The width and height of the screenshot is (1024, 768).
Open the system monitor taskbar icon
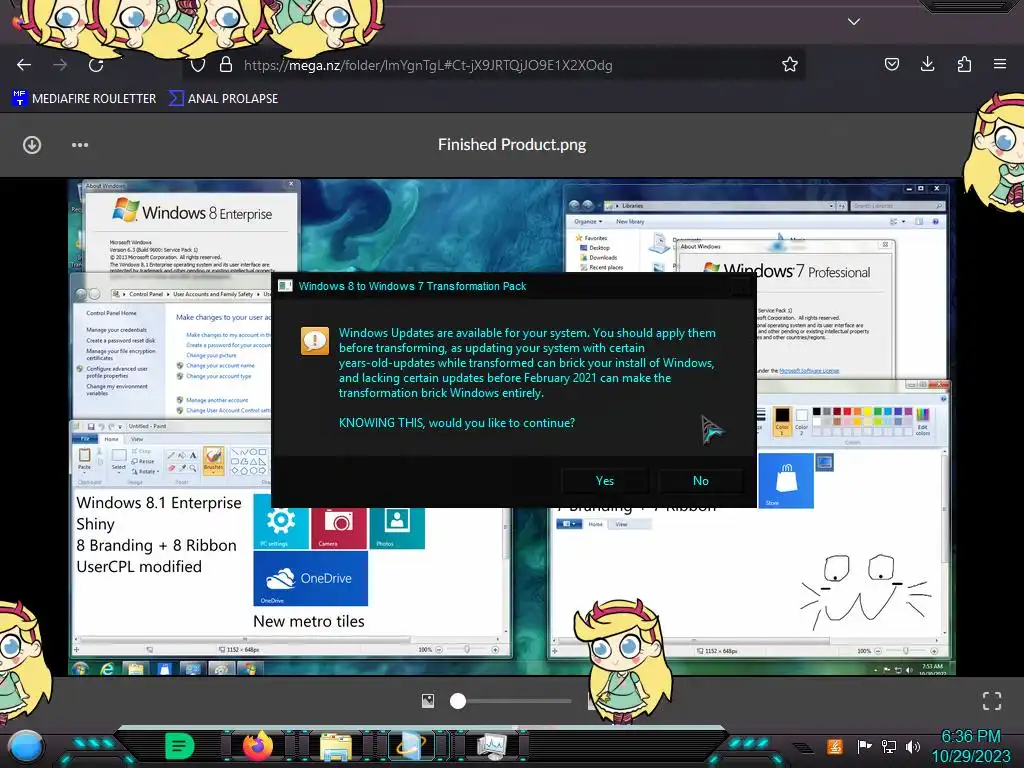point(491,746)
